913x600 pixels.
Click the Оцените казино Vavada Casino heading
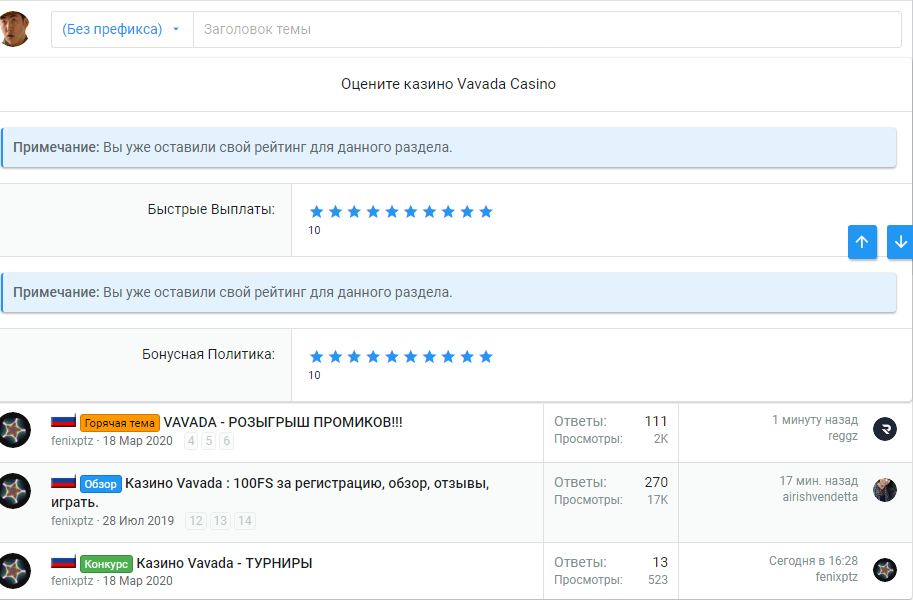point(448,84)
